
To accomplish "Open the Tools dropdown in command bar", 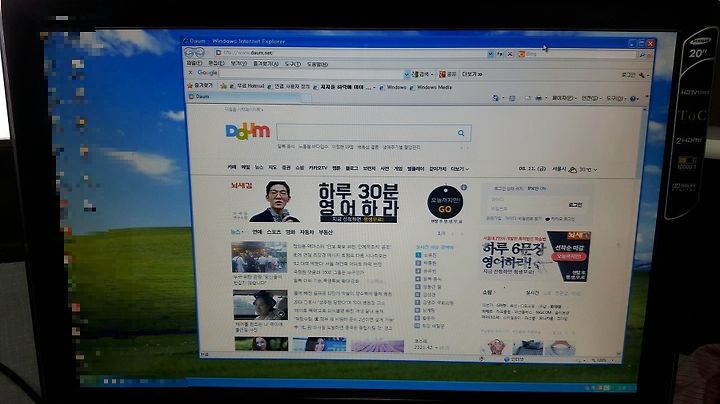I will 616,98.
